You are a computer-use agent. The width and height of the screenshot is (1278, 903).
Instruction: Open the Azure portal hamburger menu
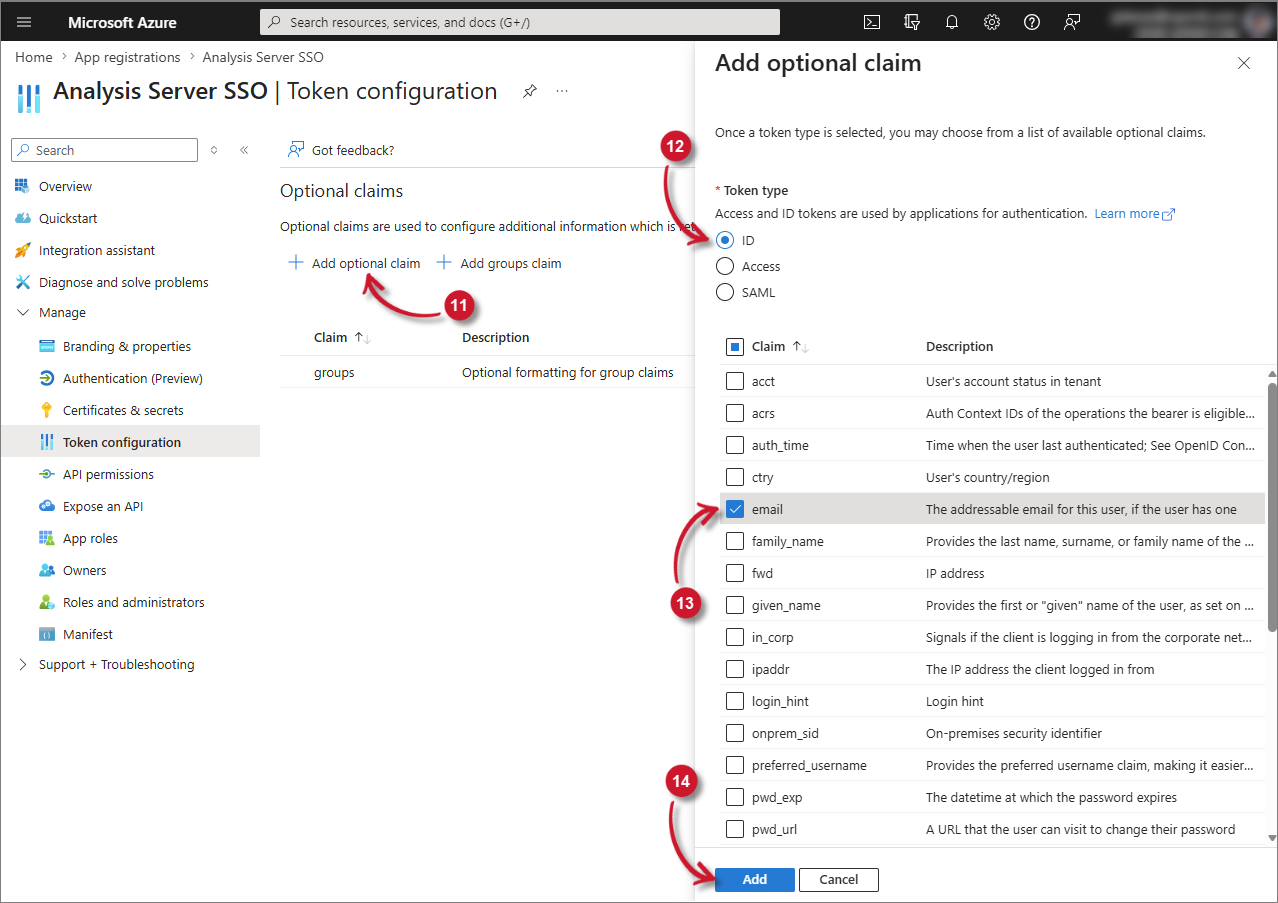click(x=24, y=22)
